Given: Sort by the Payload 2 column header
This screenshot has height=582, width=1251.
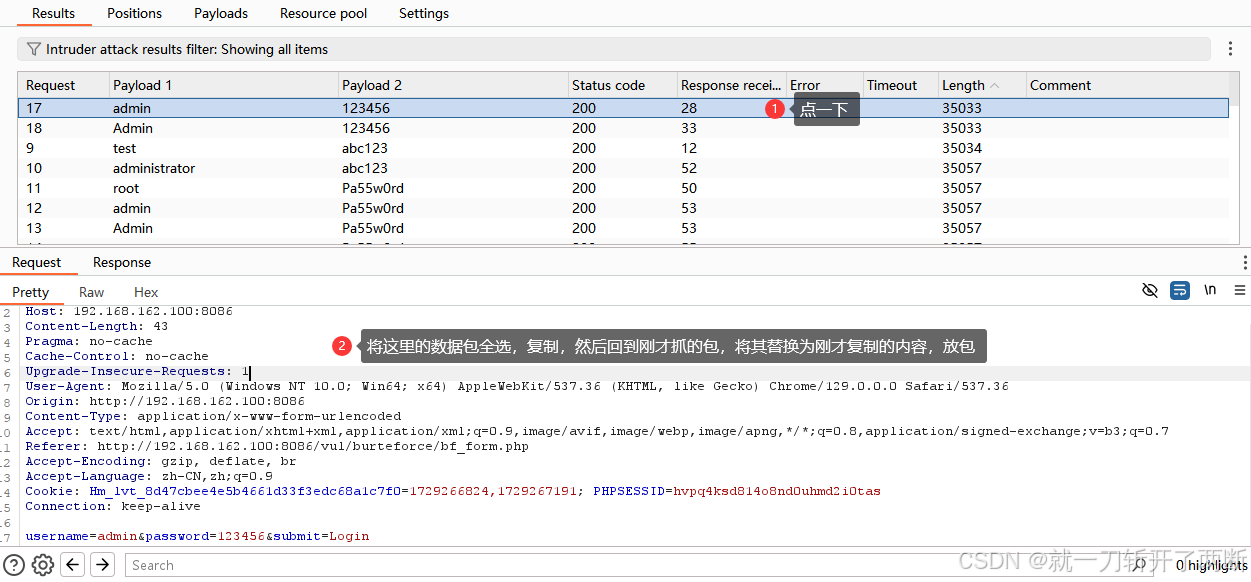Looking at the screenshot, I should (452, 85).
